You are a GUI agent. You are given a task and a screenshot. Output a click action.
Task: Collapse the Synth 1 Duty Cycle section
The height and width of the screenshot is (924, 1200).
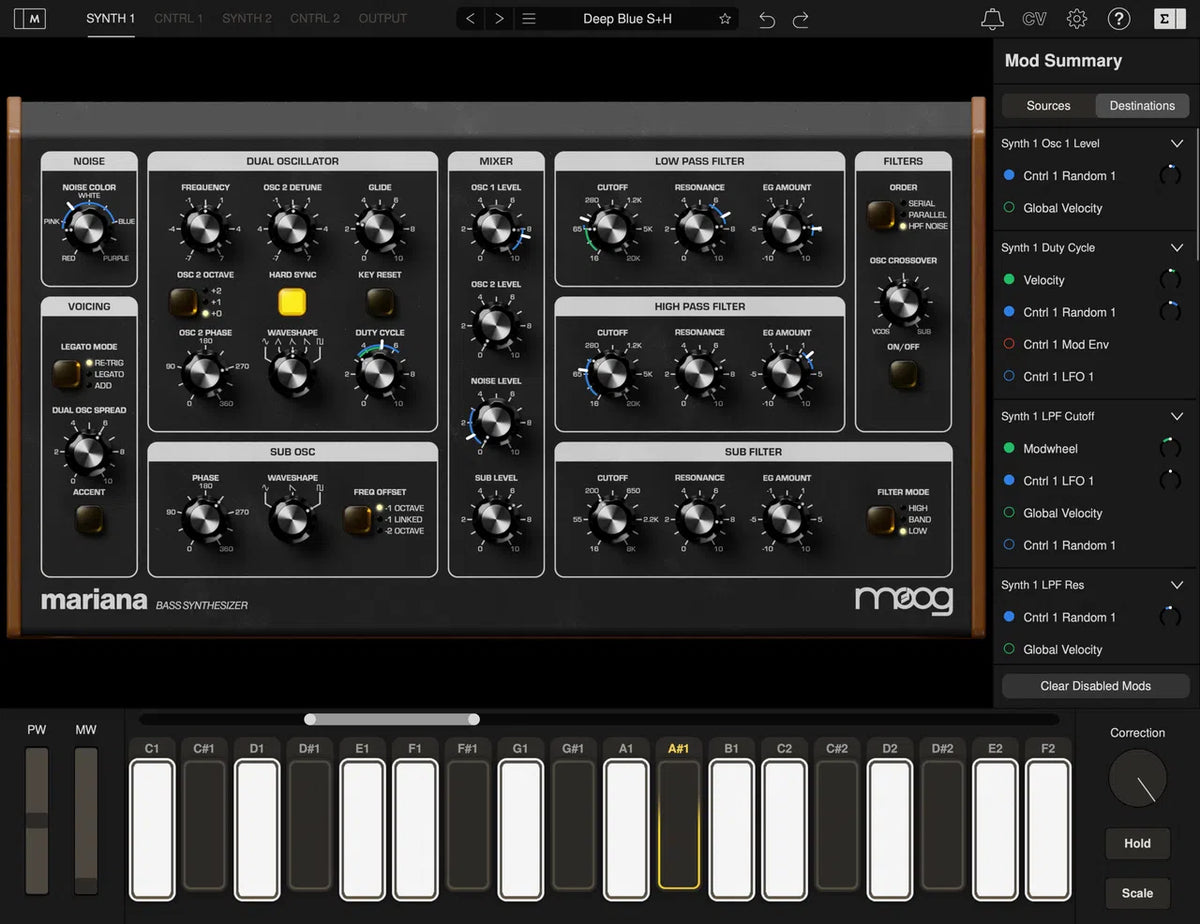[x=1176, y=247]
